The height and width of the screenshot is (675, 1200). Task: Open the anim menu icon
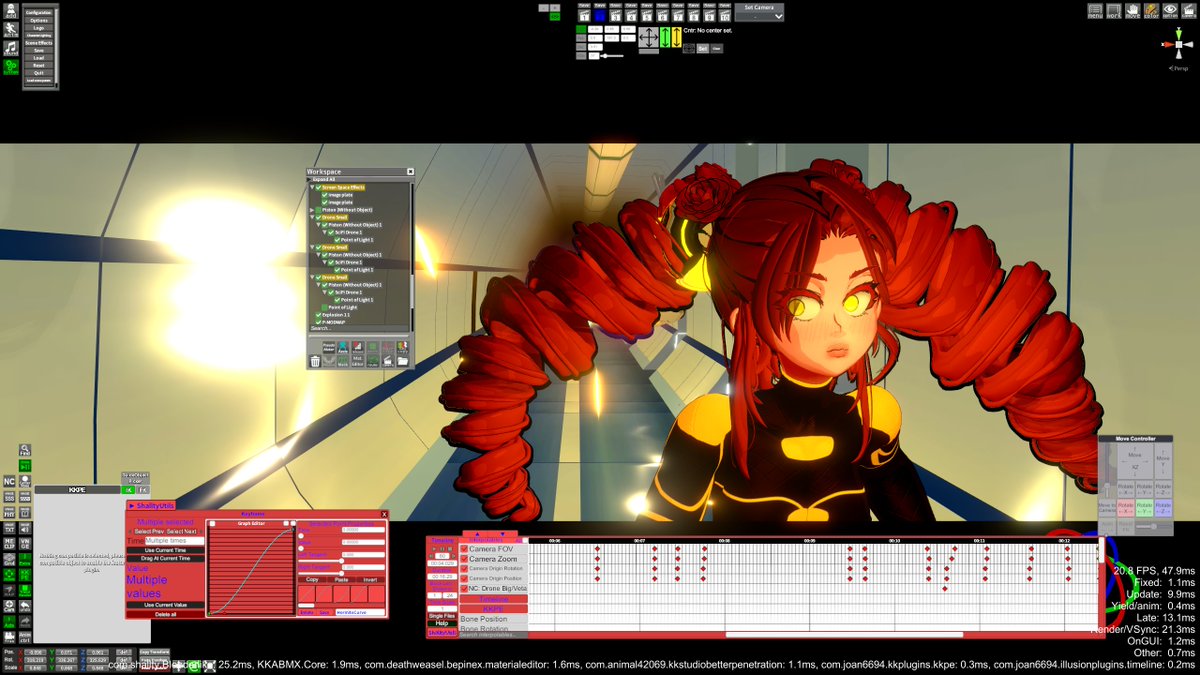click(x=11, y=30)
